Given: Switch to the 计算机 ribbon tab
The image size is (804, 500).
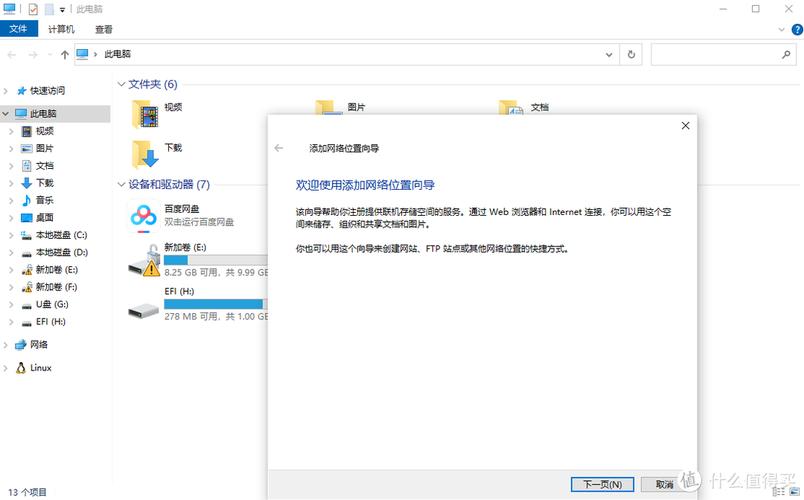Looking at the screenshot, I should coord(62,29).
